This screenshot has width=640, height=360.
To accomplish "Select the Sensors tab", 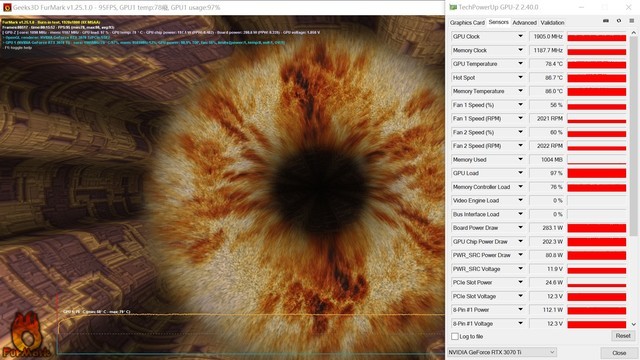I will 498,22.
